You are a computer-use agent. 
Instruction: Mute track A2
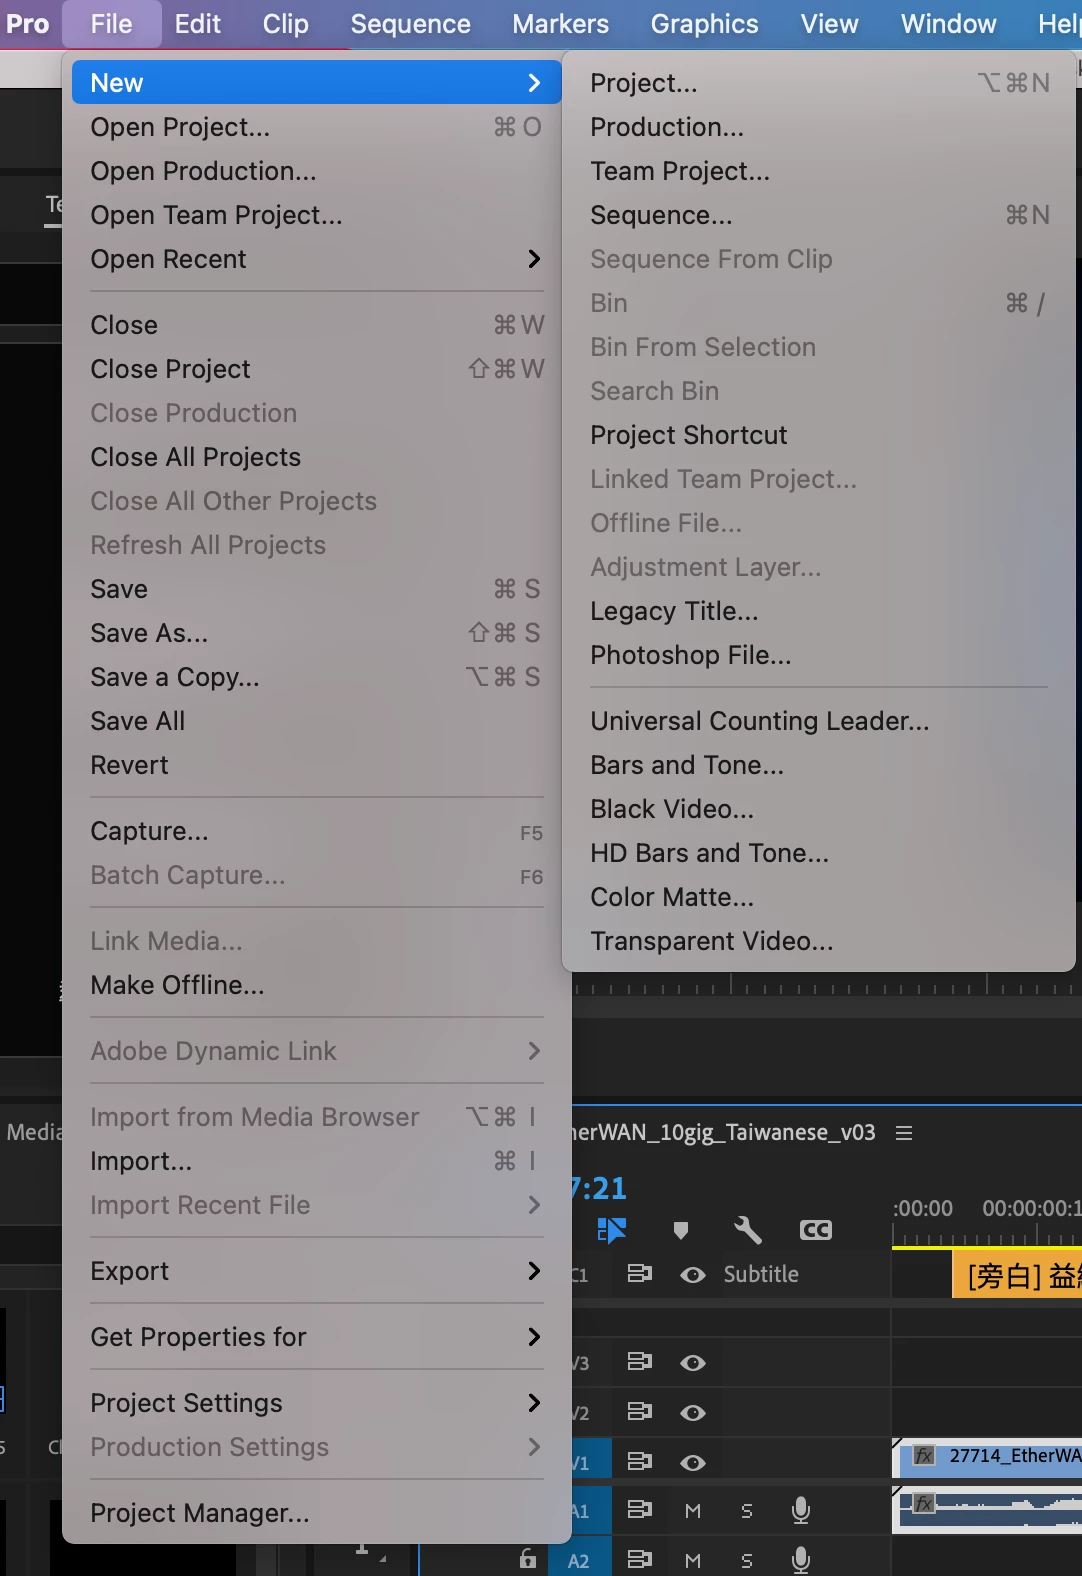tap(693, 1560)
